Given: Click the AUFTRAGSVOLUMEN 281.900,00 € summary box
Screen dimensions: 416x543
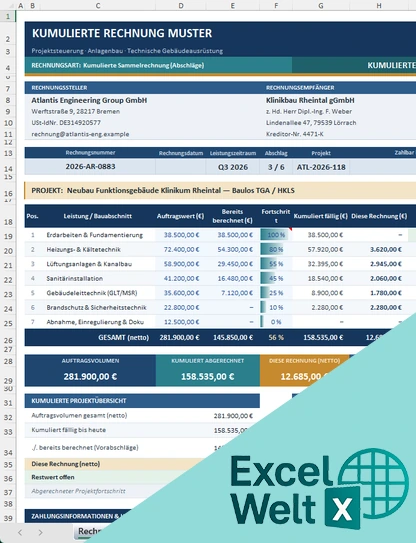Looking at the screenshot, I should [90, 370].
